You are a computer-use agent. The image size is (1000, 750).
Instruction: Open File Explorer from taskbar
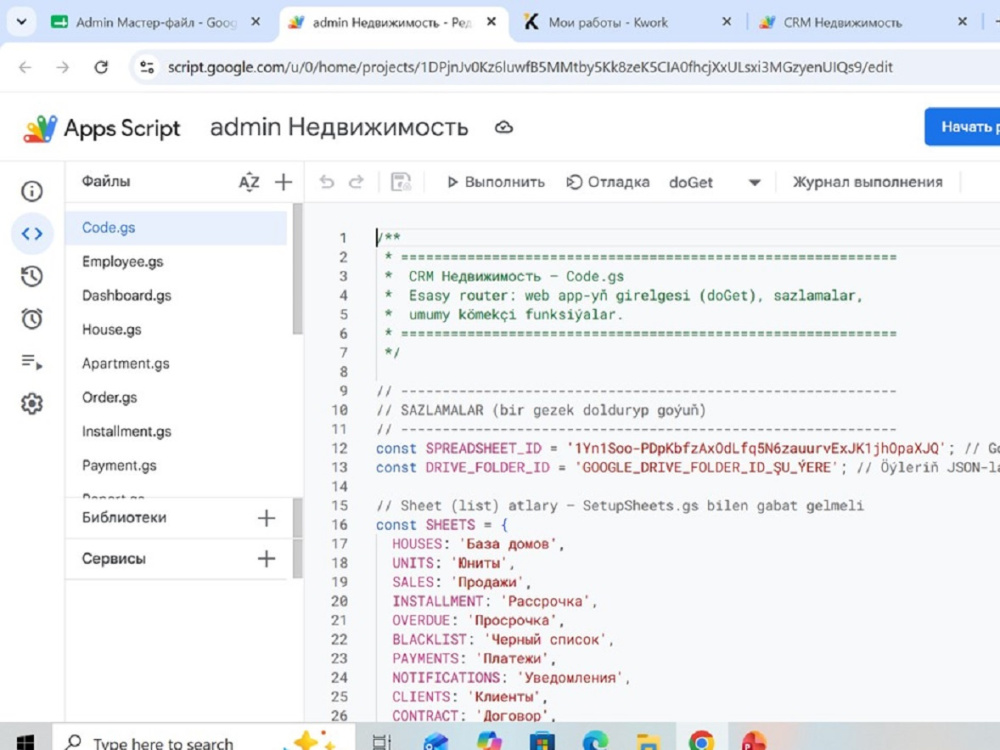pyautogui.click(x=648, y=742)
